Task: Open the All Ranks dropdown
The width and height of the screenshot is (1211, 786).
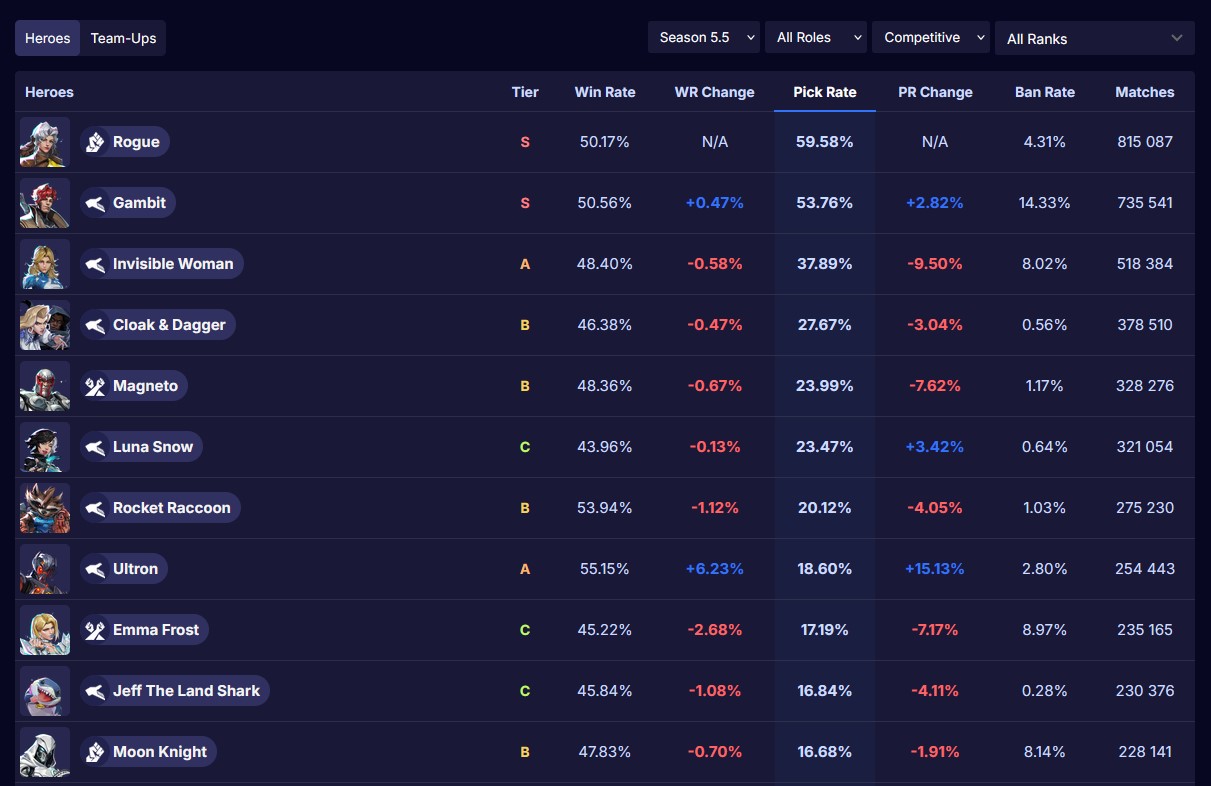Action: click(1095, 38)
